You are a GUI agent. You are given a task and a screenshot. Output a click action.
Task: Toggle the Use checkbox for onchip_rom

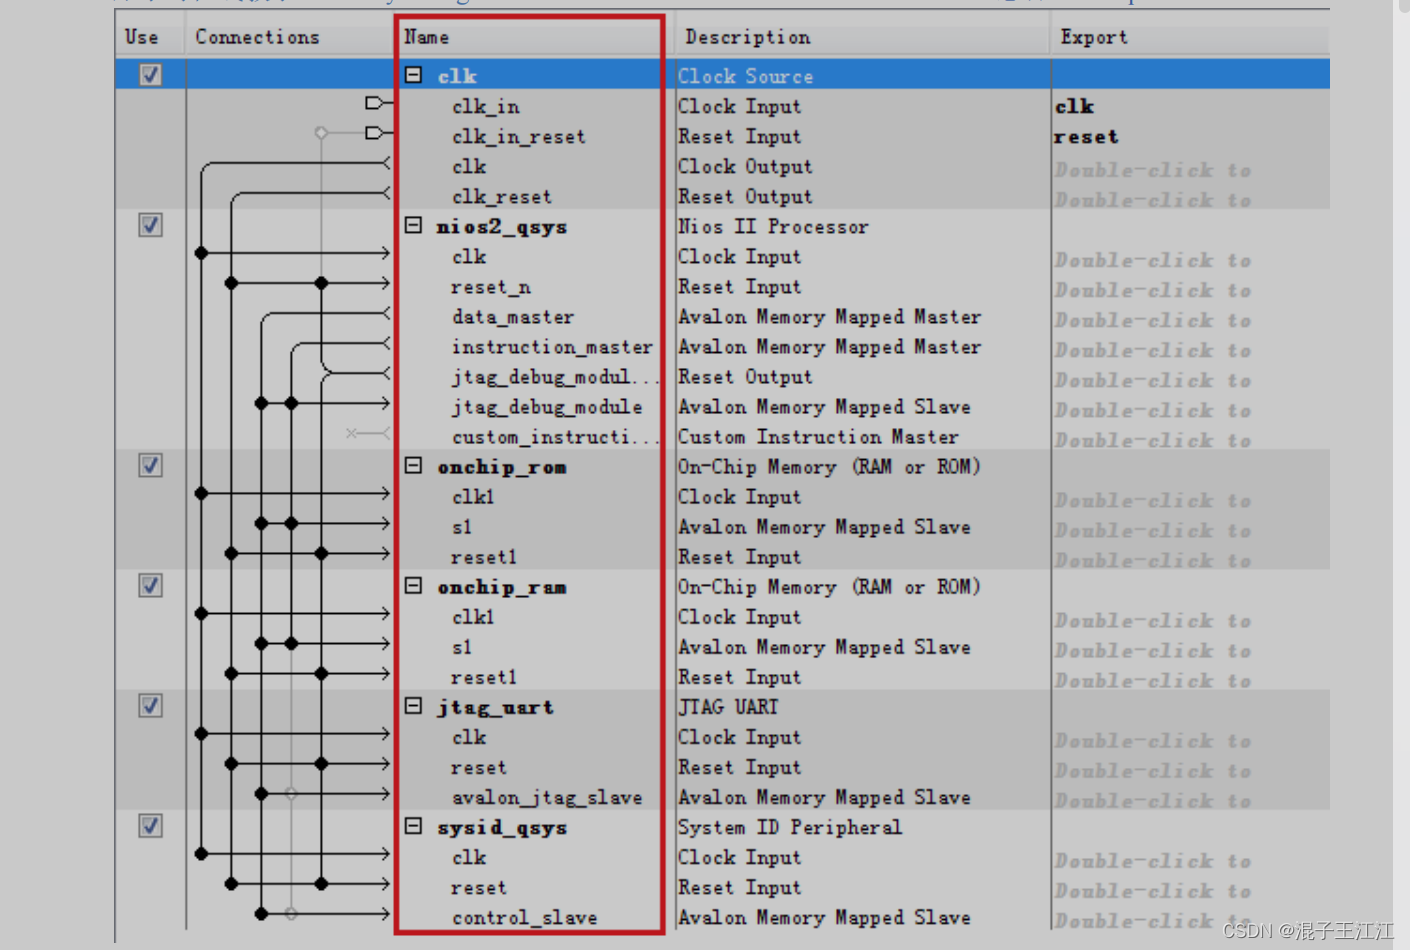(x=150, y=465)
